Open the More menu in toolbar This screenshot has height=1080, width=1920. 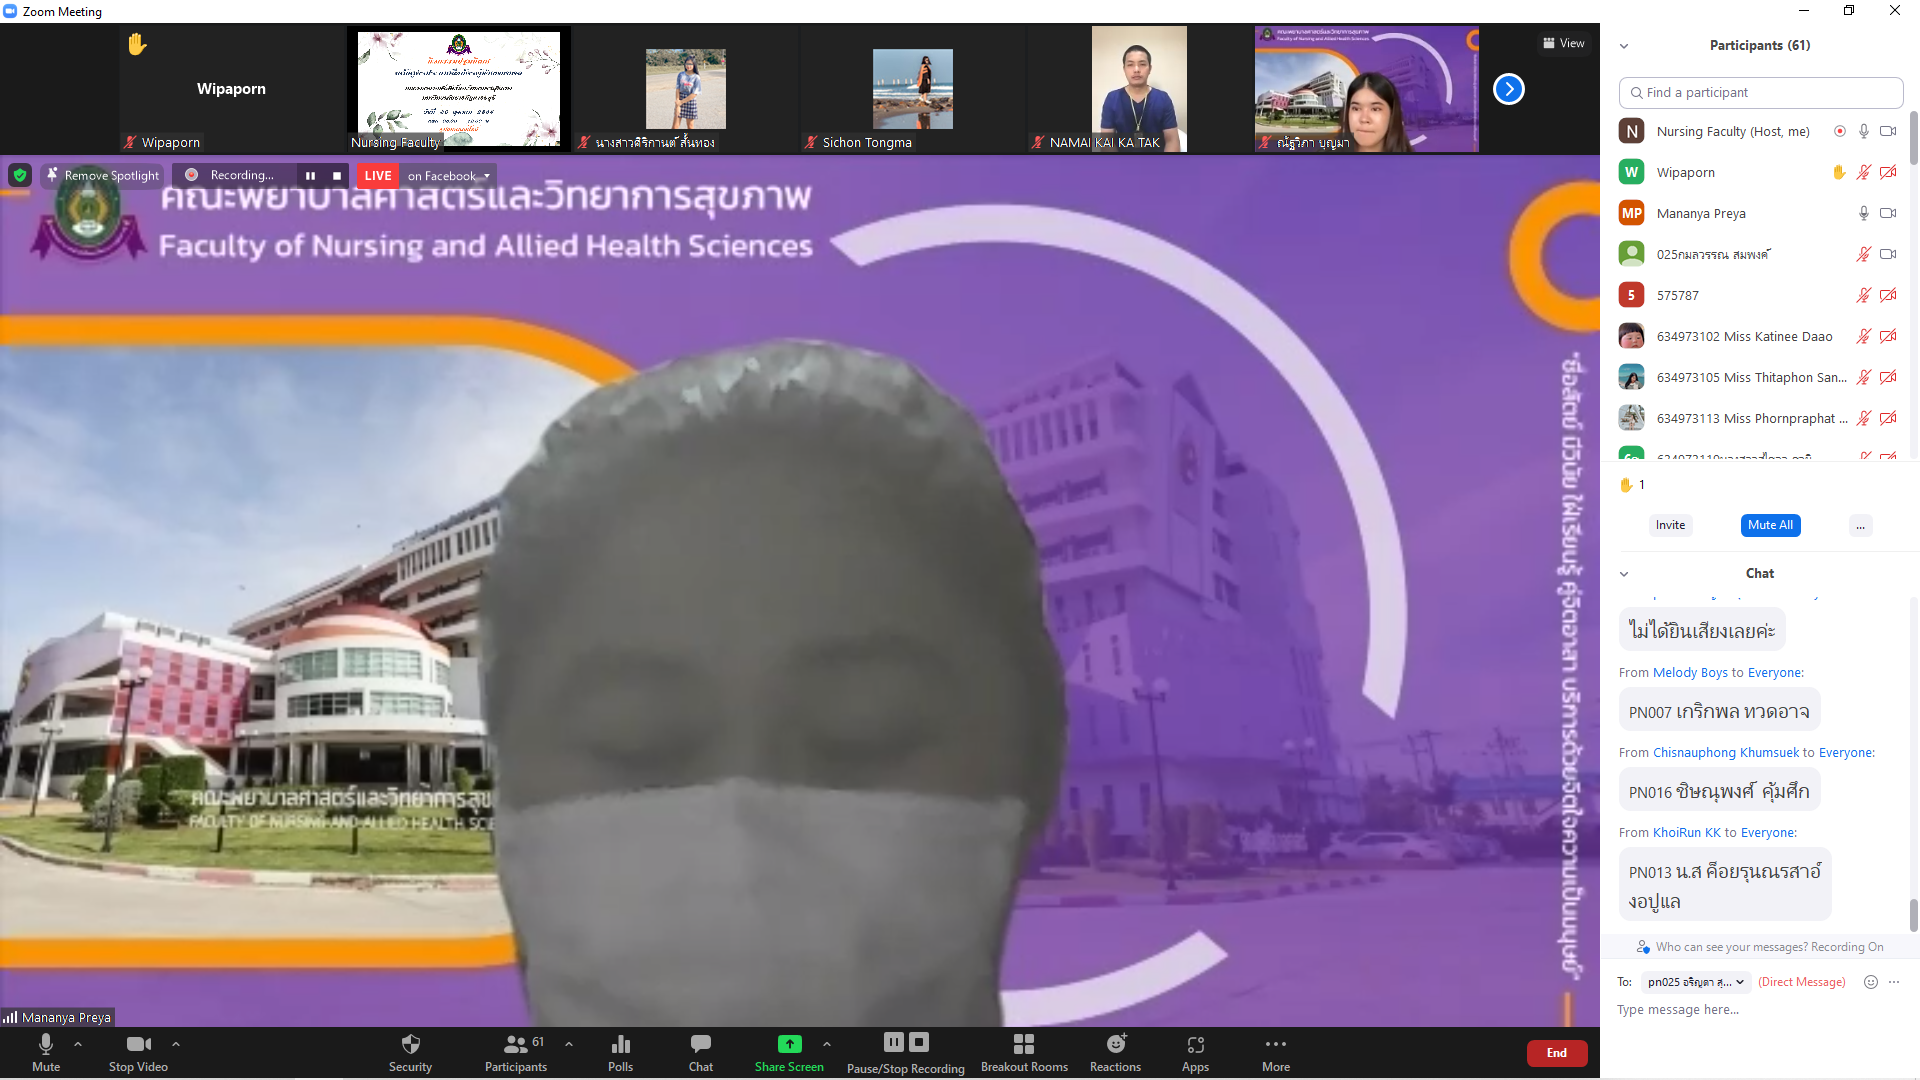pyautogui.click(x=1275, y=1045)
